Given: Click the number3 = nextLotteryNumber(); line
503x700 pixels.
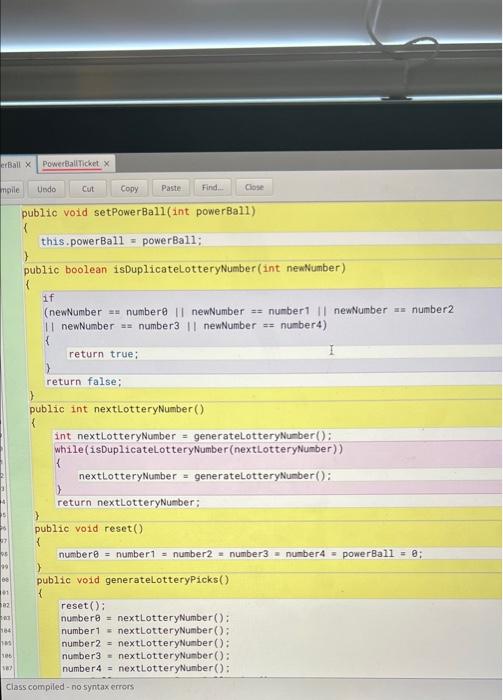Looking at the screenshot, I should click(x=146, y=656).
